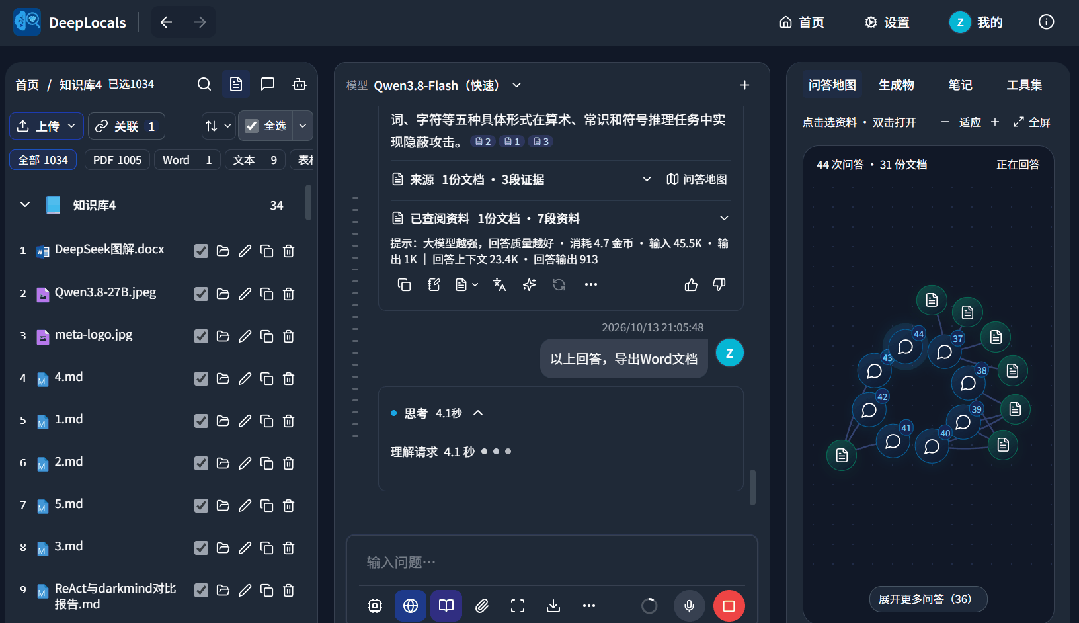The height and width of the screenshot is (623, 1079).
Task: Click the attachment paperclip icon
Action: click(x=482, y=606)
